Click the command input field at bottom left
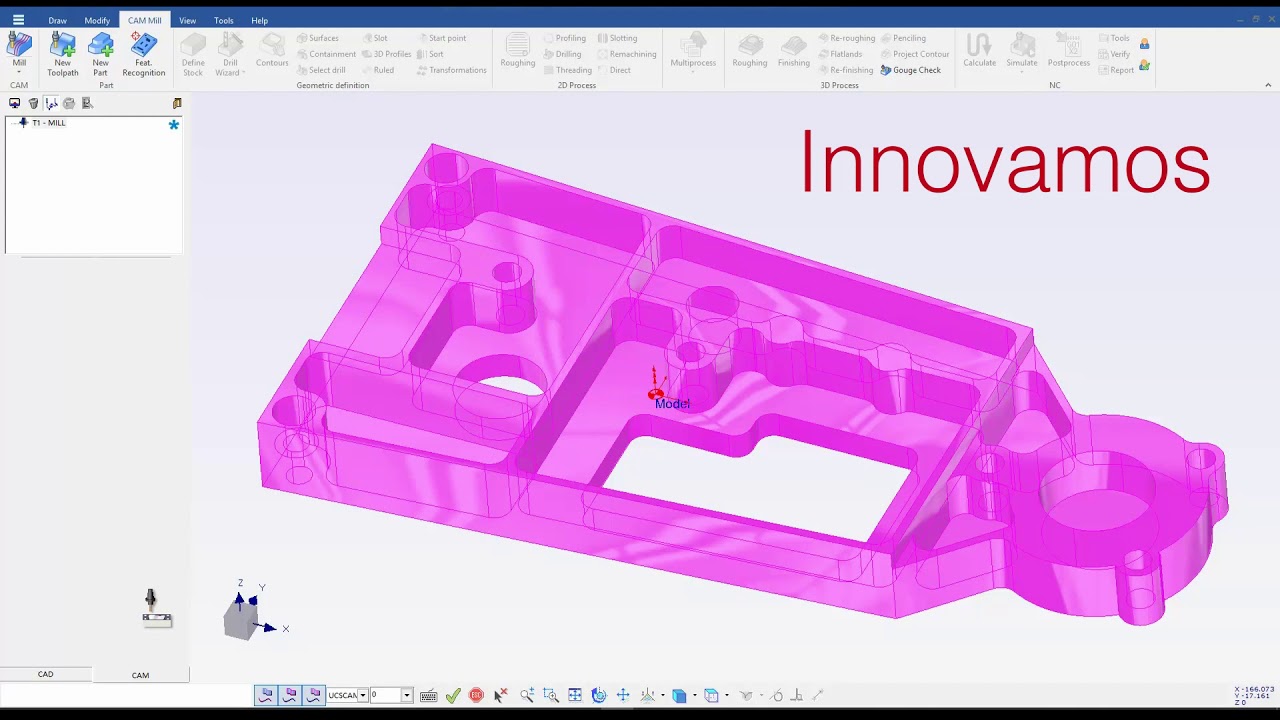Viewport: 1280px width, 720px height. pos(126,695)
